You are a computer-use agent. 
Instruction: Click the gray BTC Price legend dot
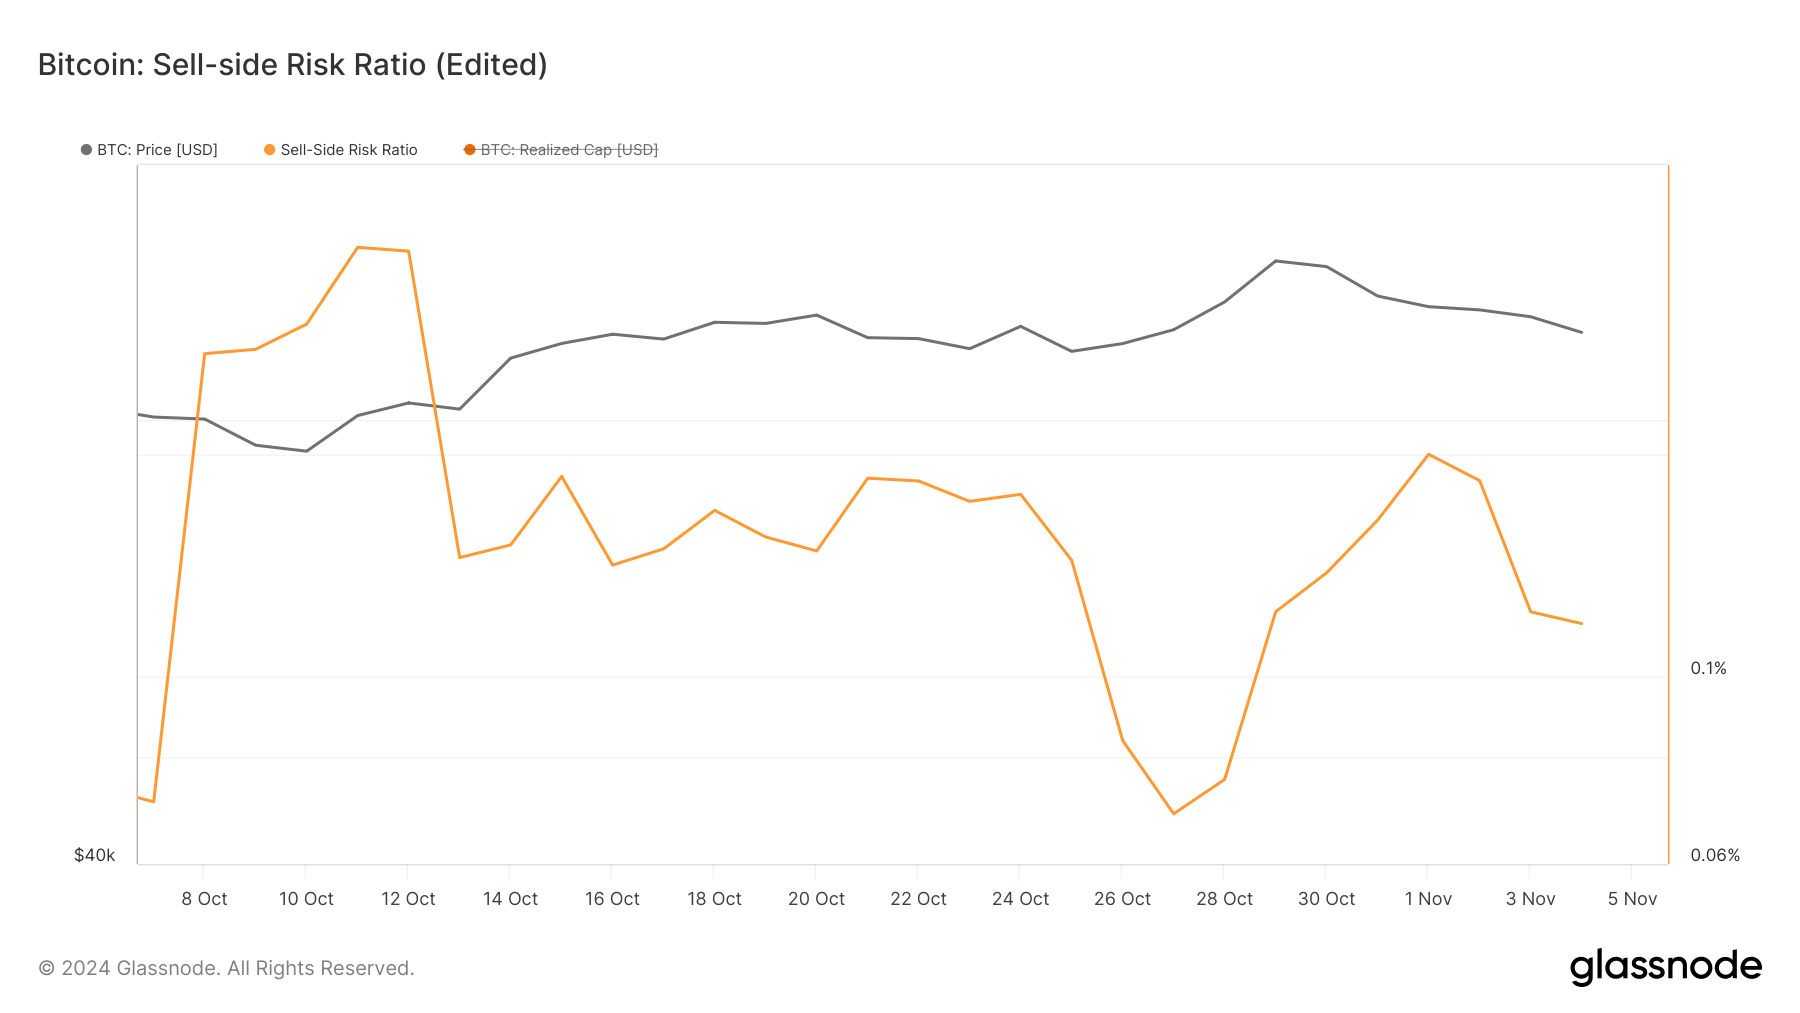pos(86,150)
